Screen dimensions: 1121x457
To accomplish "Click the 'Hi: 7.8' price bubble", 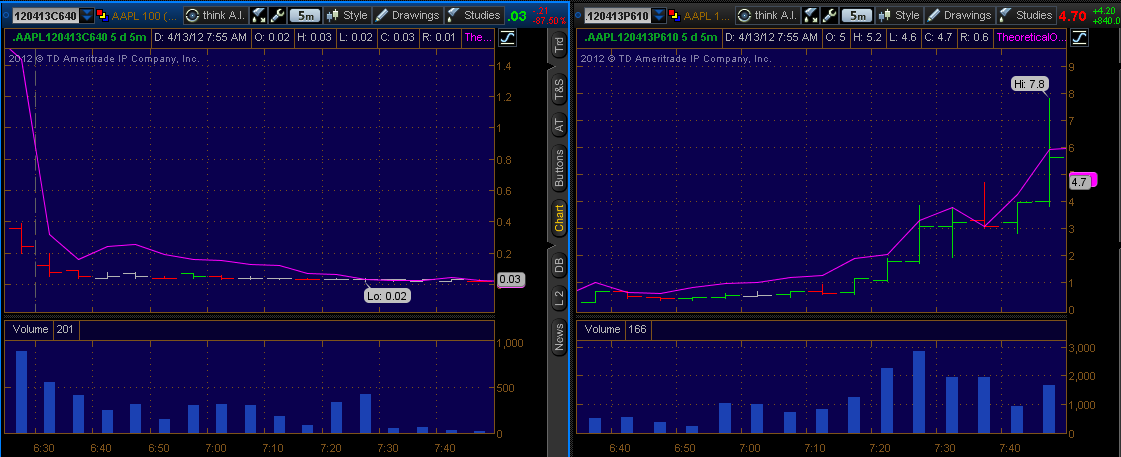I will pos(1029,84).
